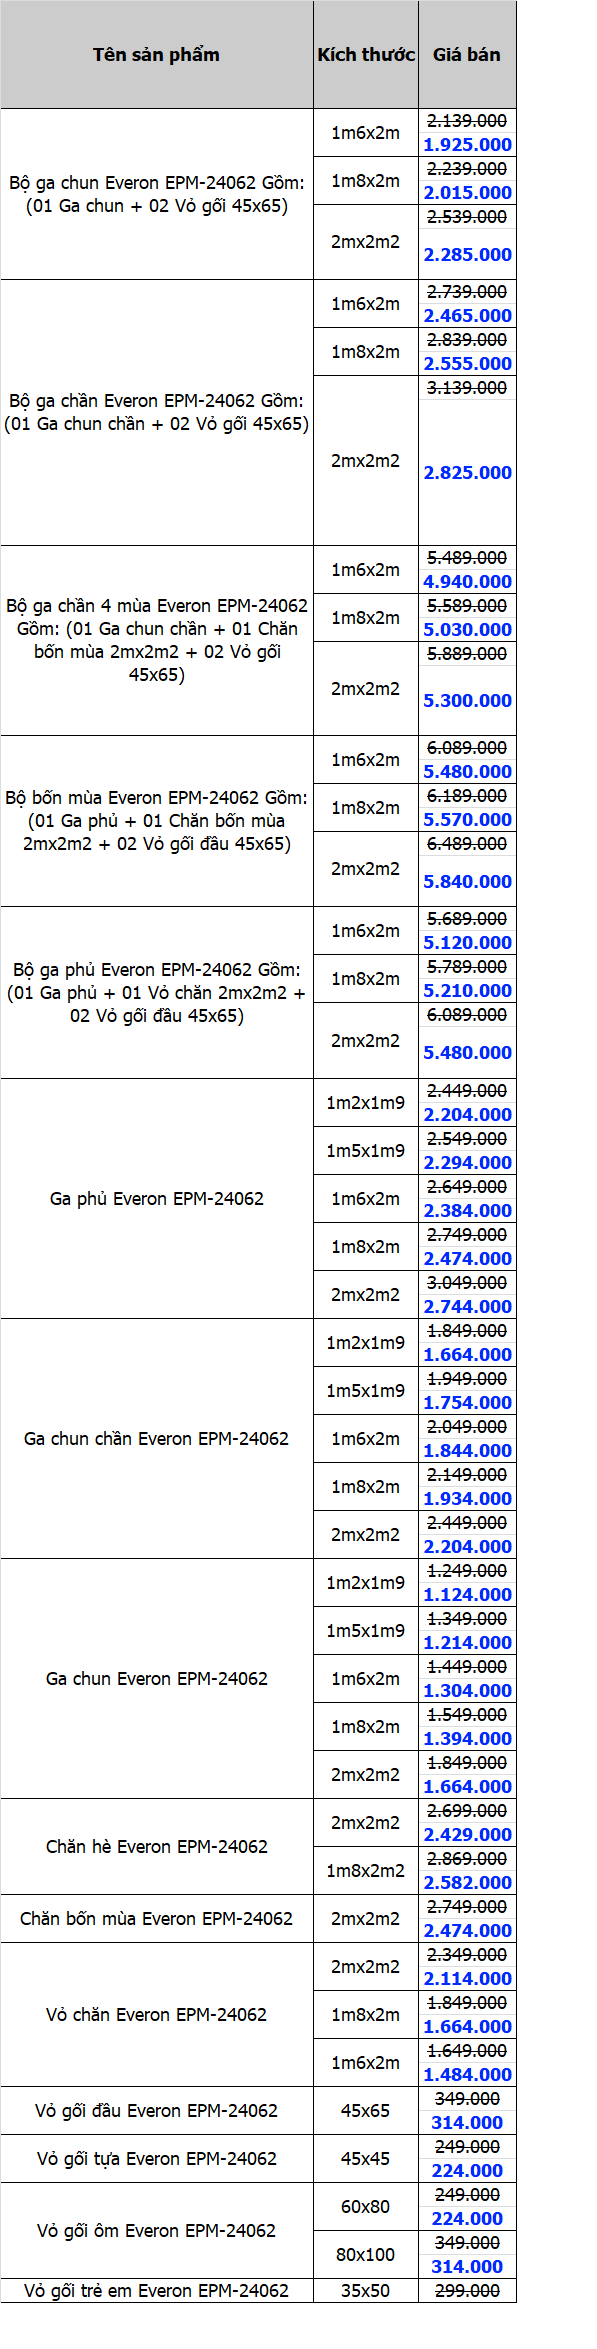Click the 'Vỏ gối trẻ em Everon EPM-24062' product name
The image size is (597, 2349).
157,2290
